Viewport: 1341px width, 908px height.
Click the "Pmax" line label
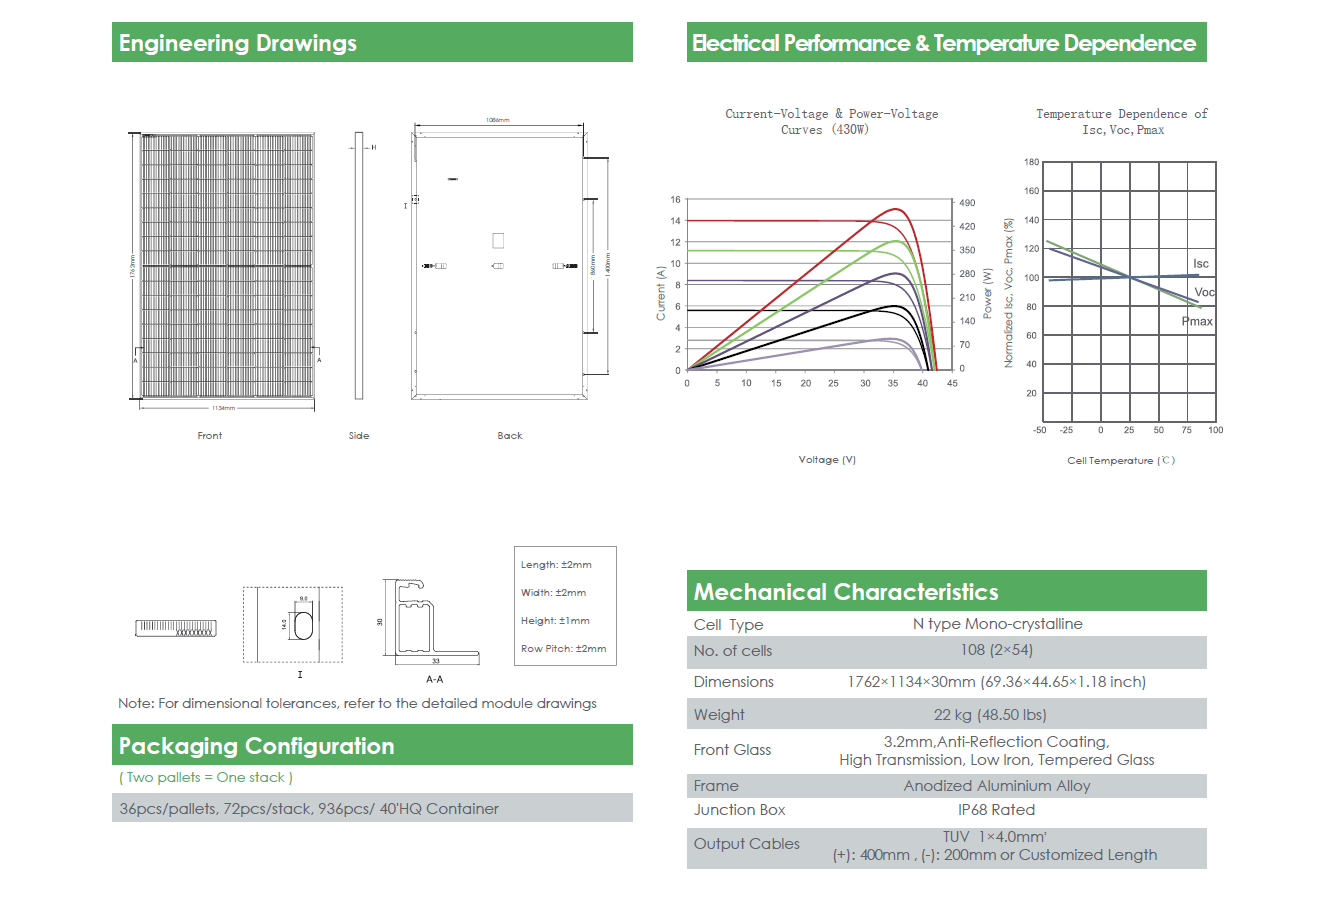pos(1197,321)
